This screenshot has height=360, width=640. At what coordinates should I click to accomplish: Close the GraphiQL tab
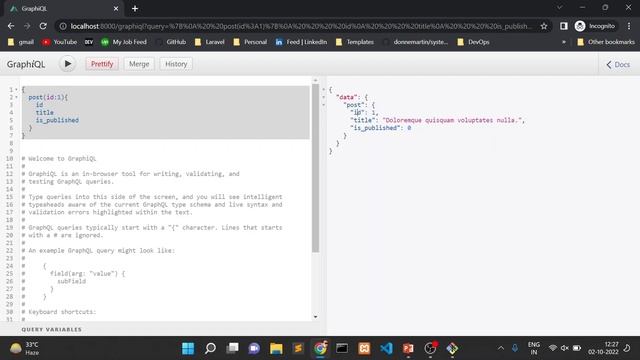pyautogui.click(x=116, y=9)
